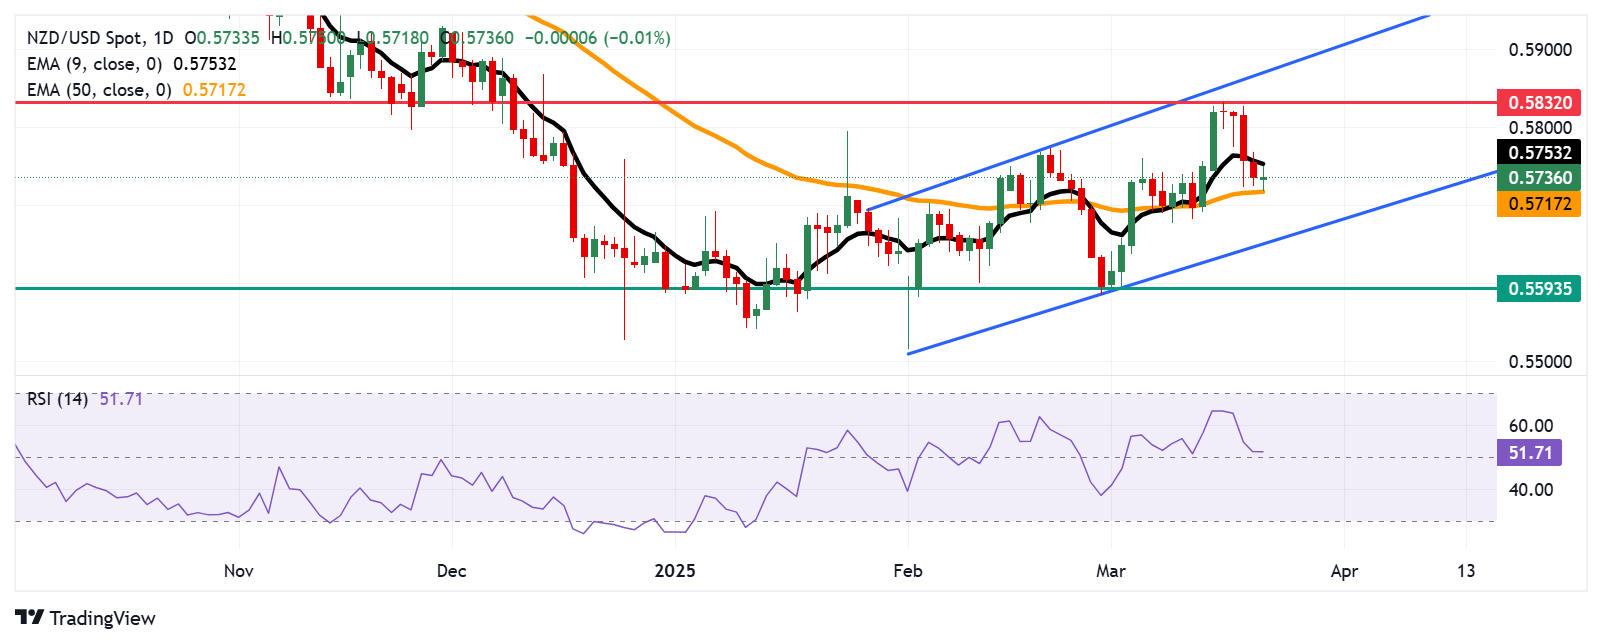Click the 60.00 level on RSI axis
1602x644 pixels.
pos(1530,426)
